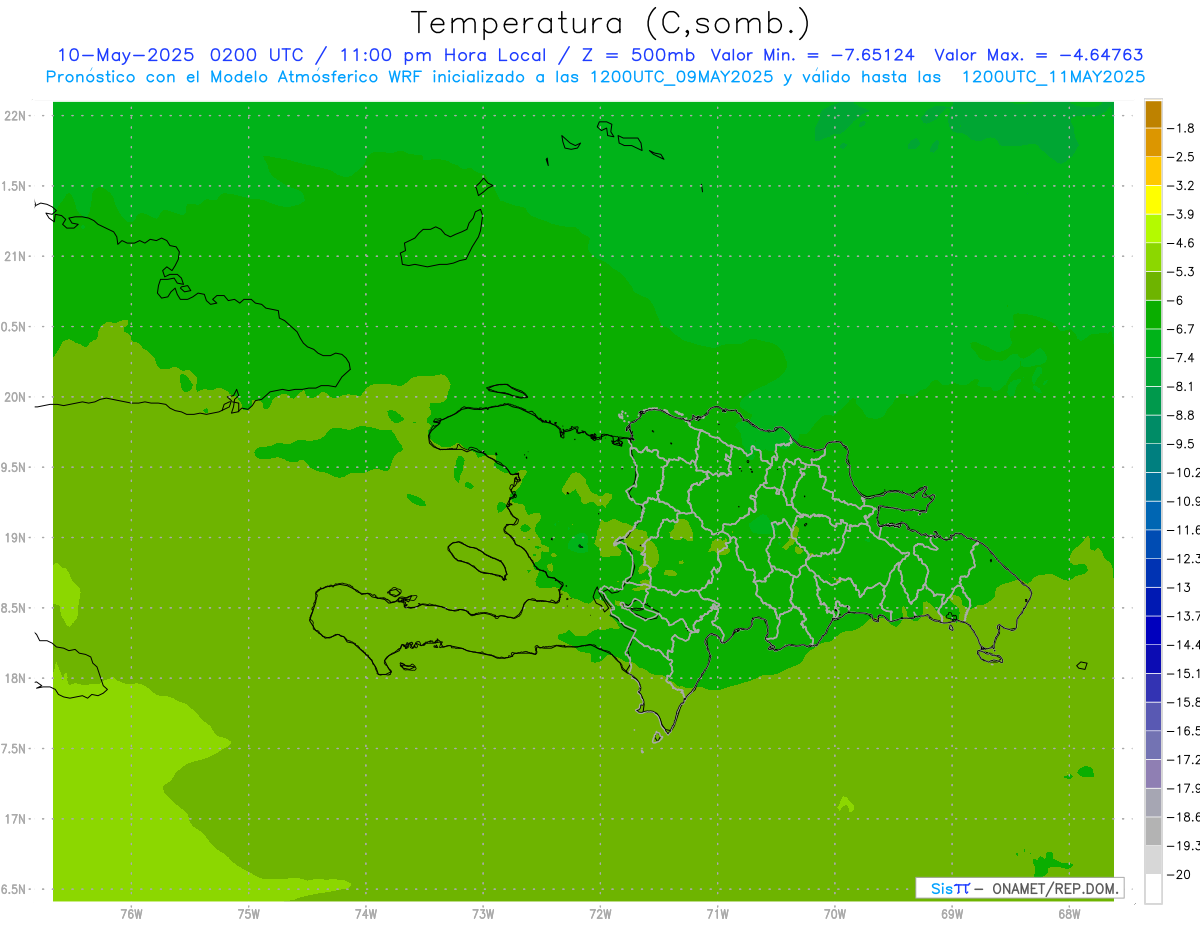Pick the light green swatch between -4.6 and -5.3

[x=1153, y=257]
